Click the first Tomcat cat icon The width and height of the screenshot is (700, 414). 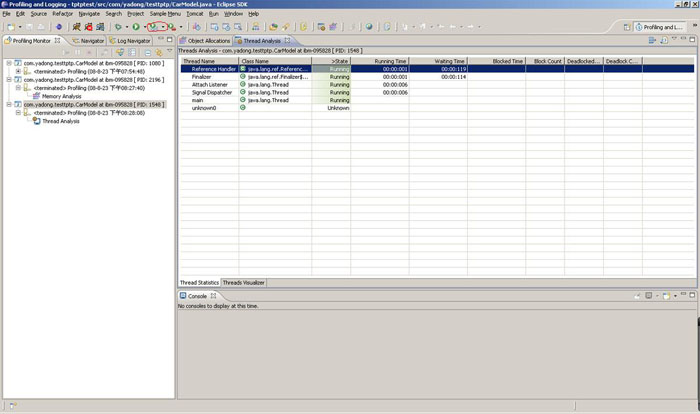point(77,27)
